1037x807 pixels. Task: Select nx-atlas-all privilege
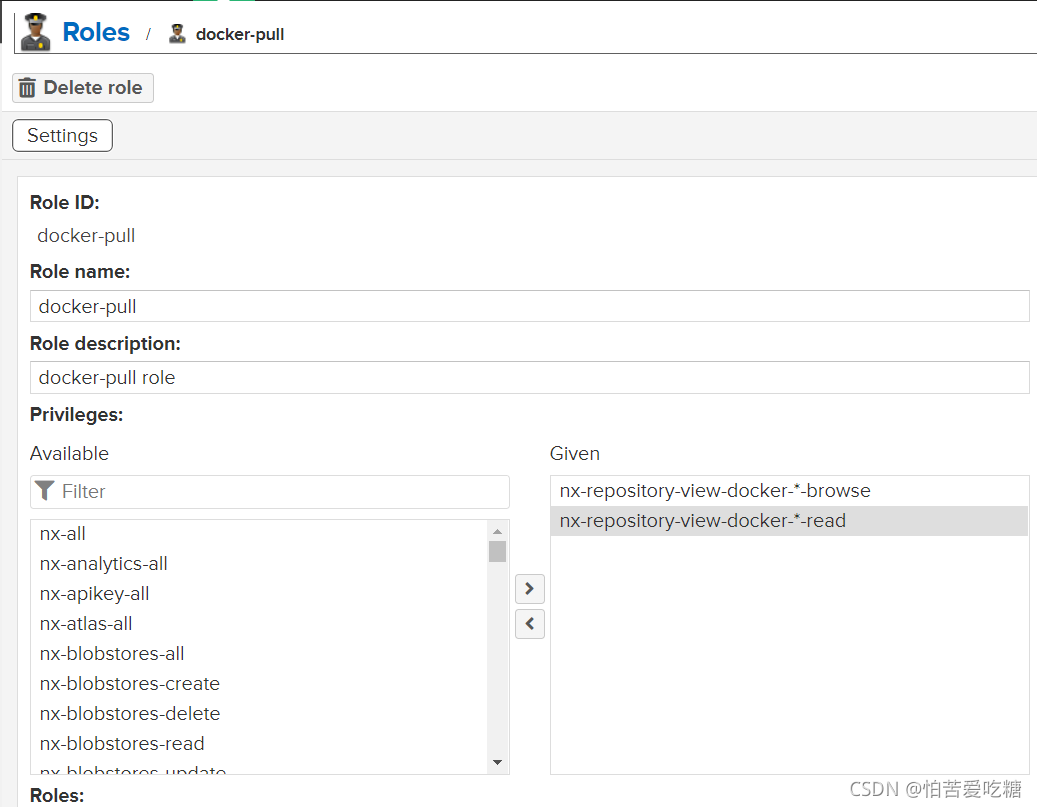(x=259, y=624)
